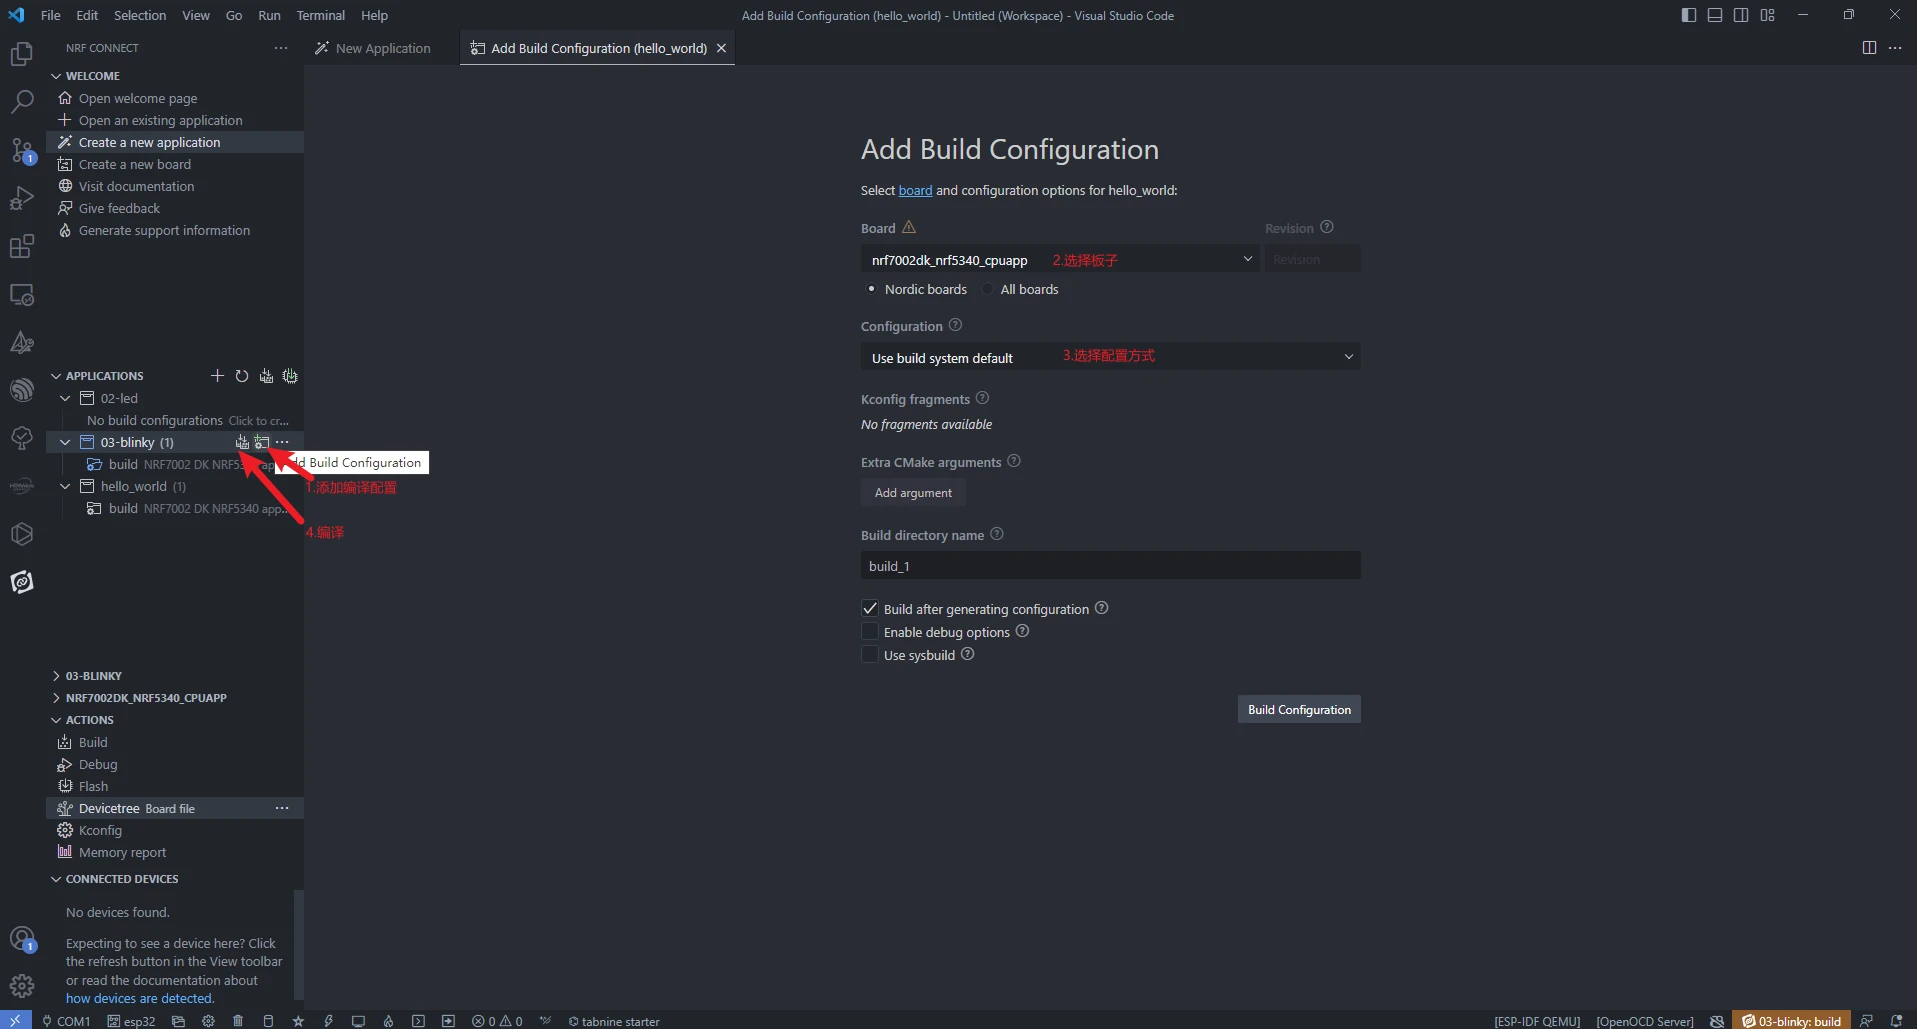
Task: Switch to the New Application tab
Action: click(373, 48)
